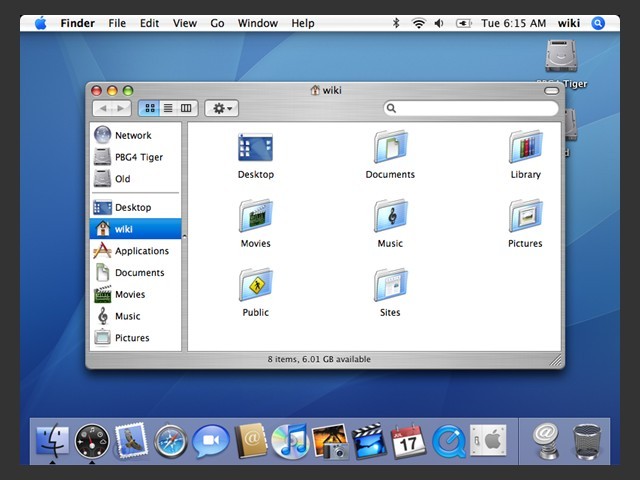This screenshot has height=480, width=640.
Task: Open the Go menu
Action: [x=217, y=23]
